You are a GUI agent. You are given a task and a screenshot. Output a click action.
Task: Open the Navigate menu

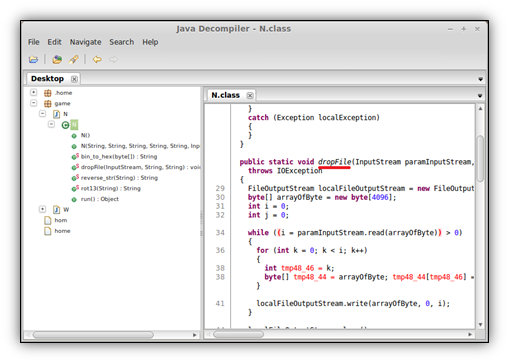point(85,42)
